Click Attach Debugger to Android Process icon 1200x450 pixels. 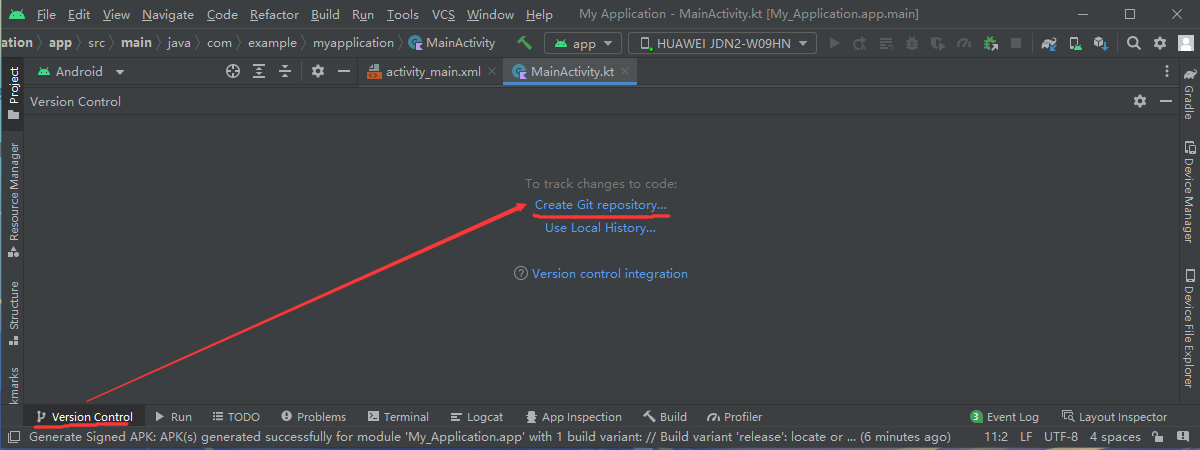point(990,43)
